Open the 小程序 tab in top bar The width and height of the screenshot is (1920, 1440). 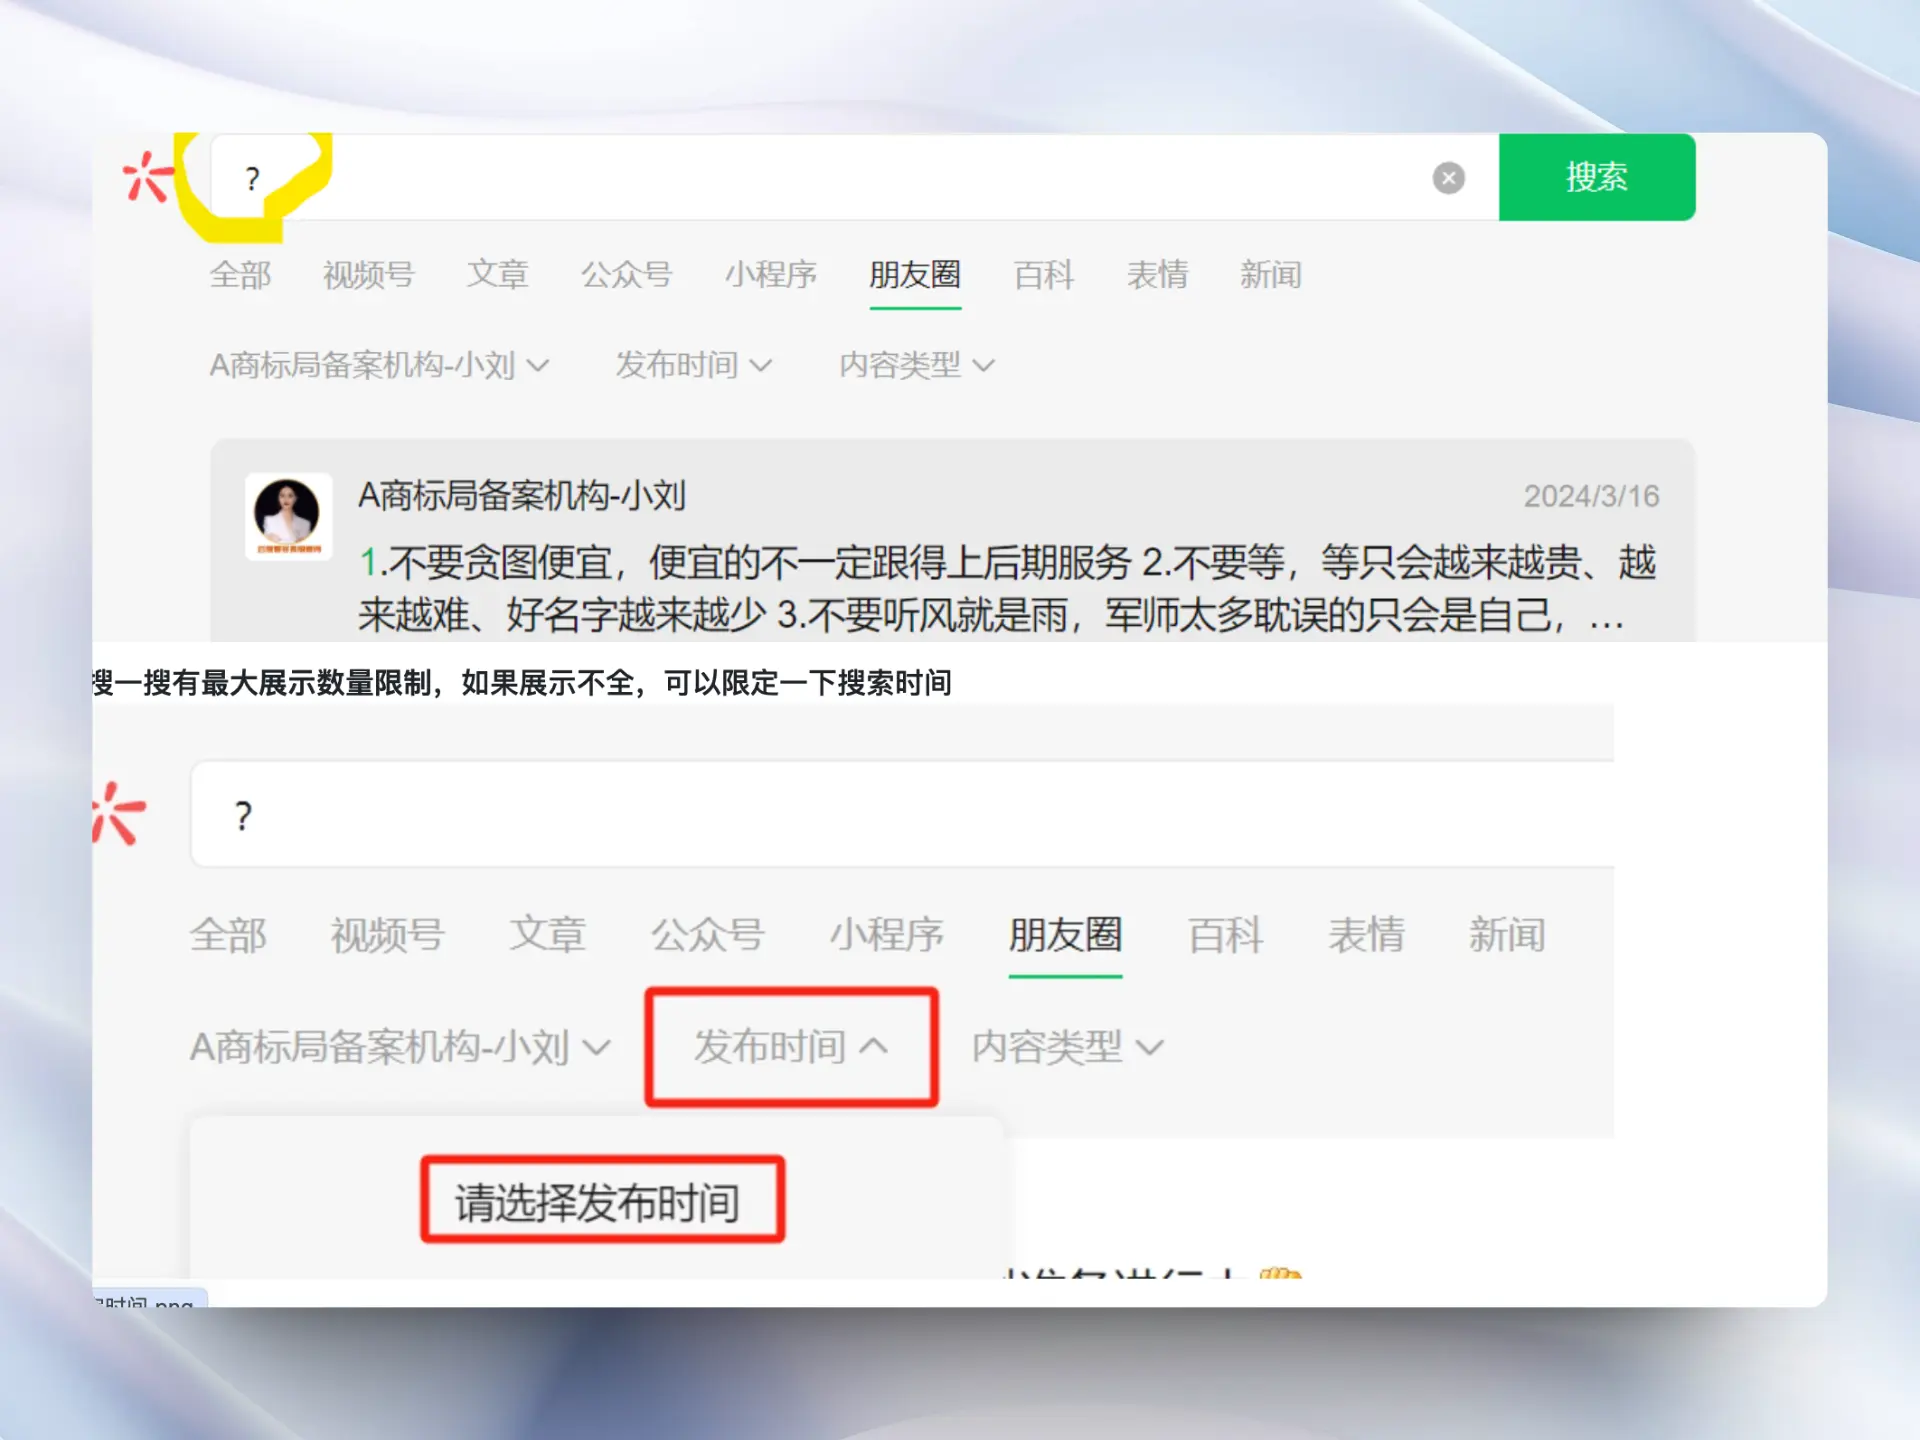770,274
